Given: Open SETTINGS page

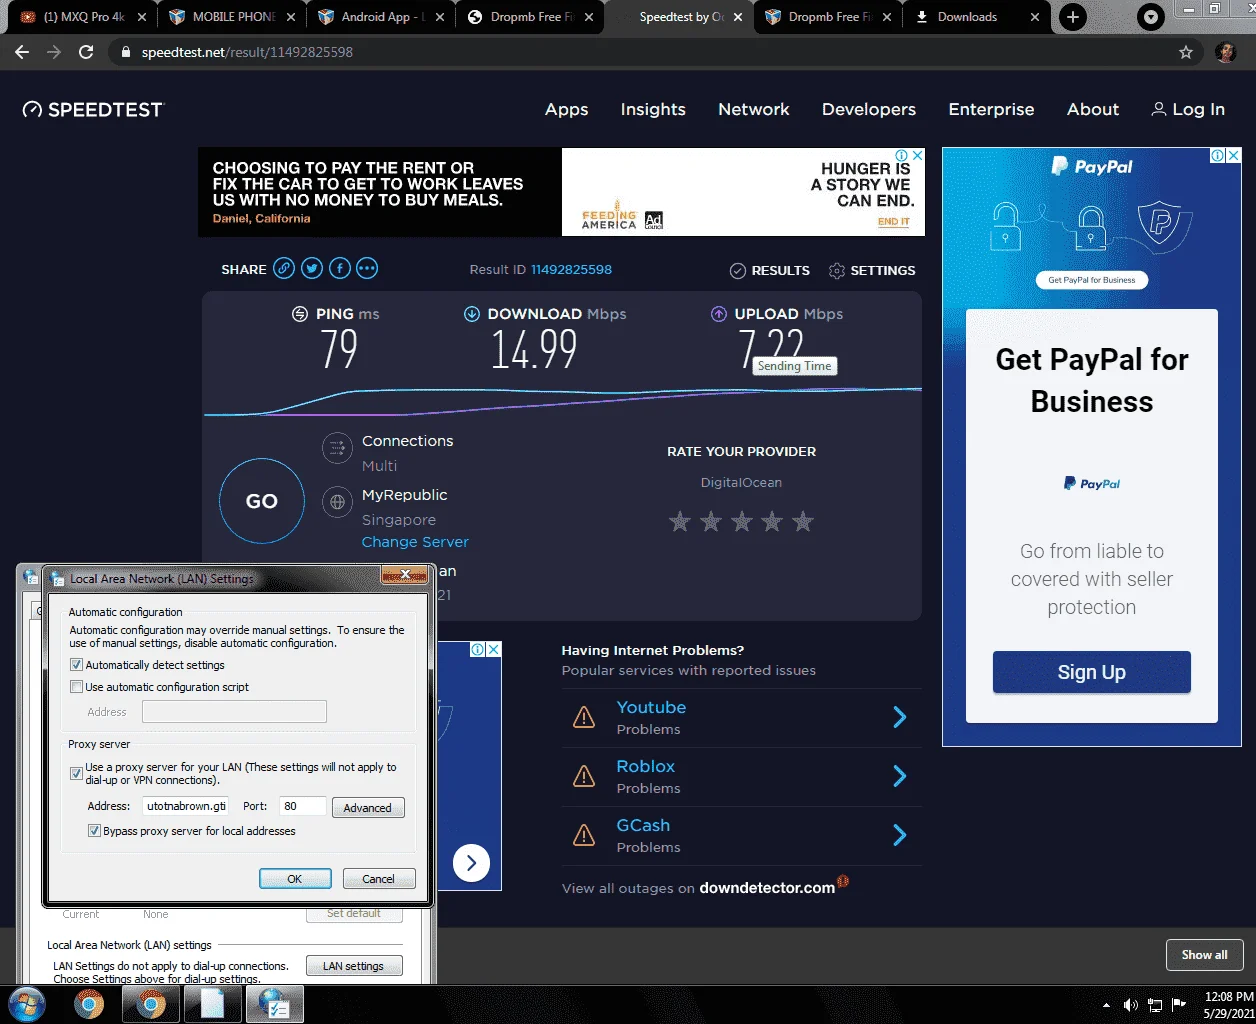Looking at the screenshot, I should pyautogui.click(x=872, y=271).
